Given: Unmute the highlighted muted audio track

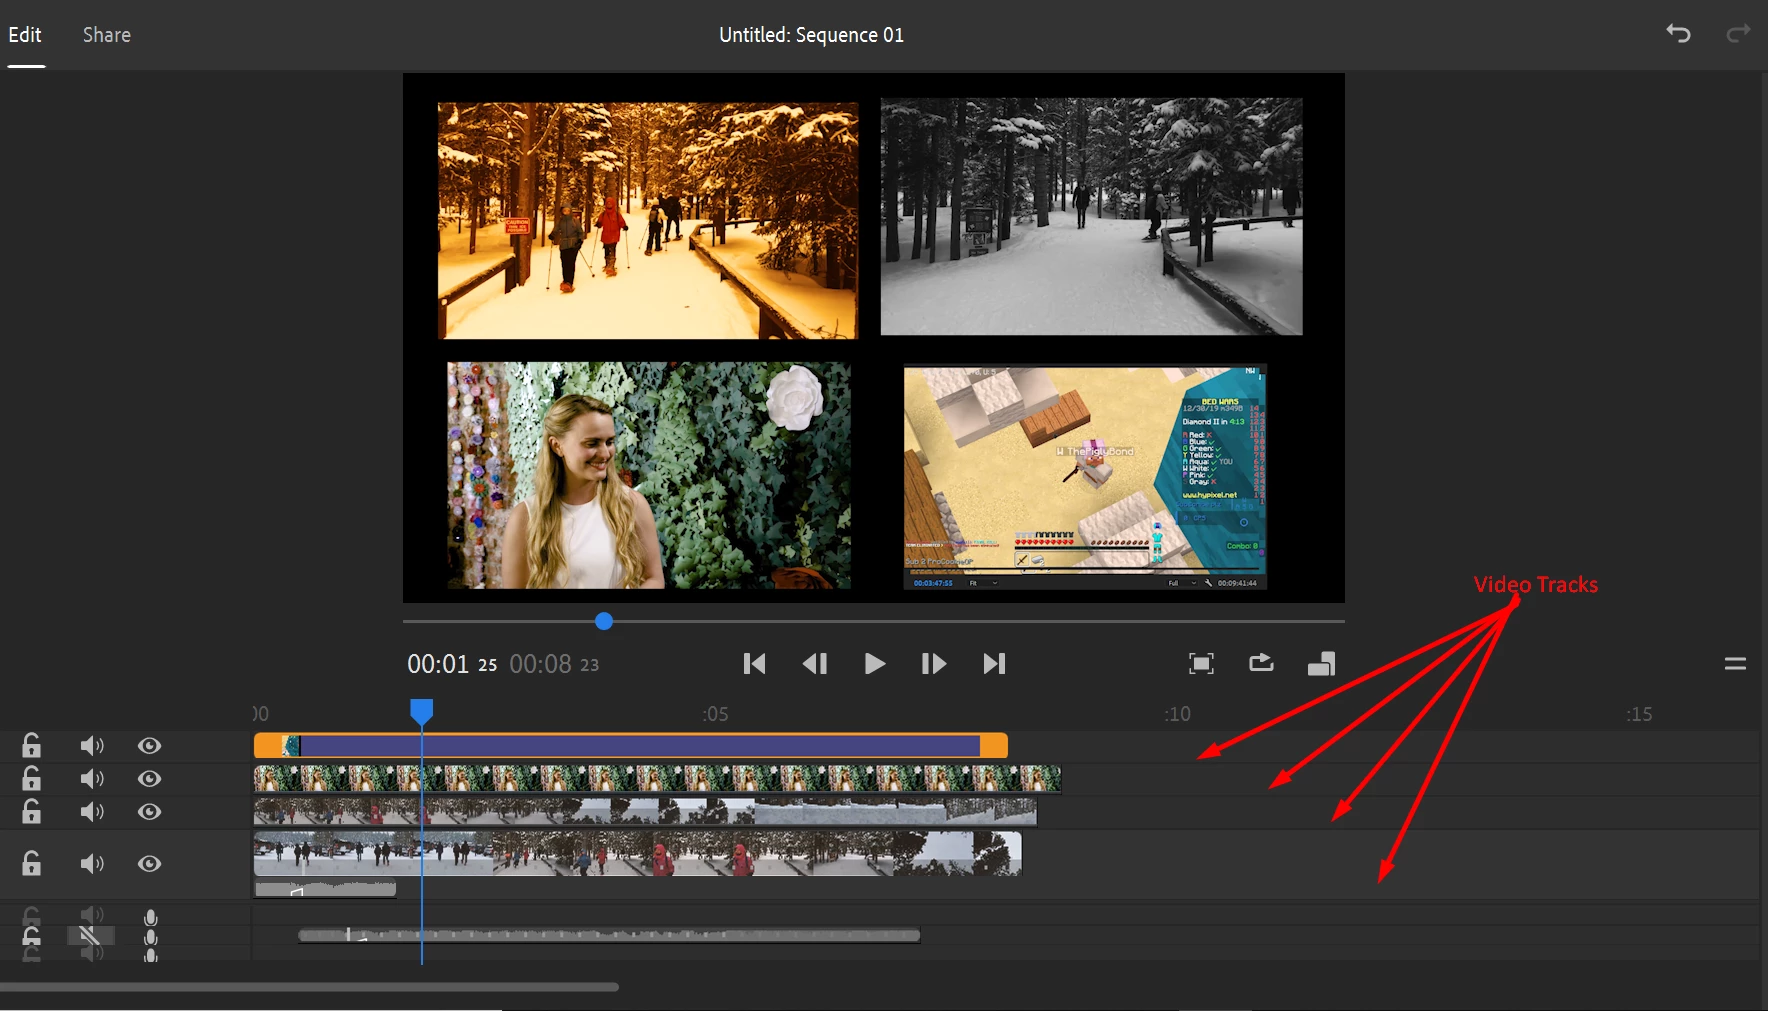Looking at the screenshot, I should click(x=91, y=936).
